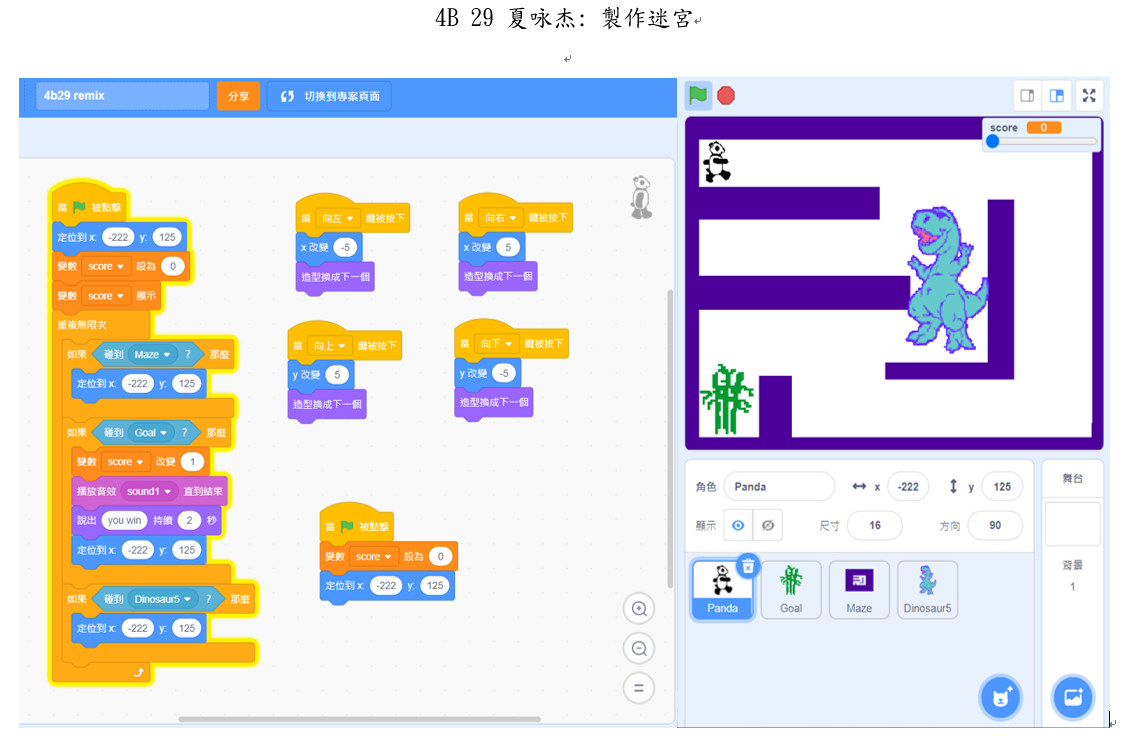Select the Dinosaur5 sprite thumbnail
This screenshot has width=1129, height=736.
(927, 589)
